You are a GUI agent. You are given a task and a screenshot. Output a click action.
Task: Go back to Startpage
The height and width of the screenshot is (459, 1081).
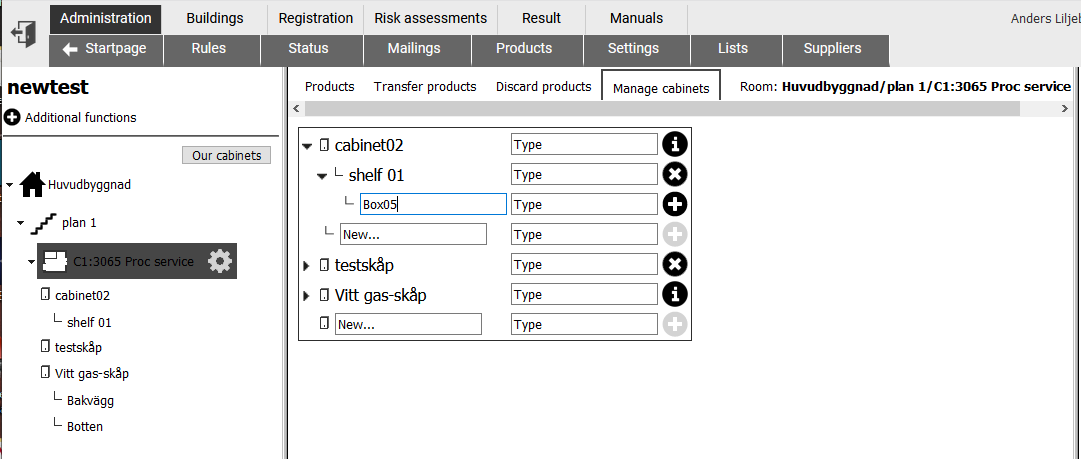point(105,49)
